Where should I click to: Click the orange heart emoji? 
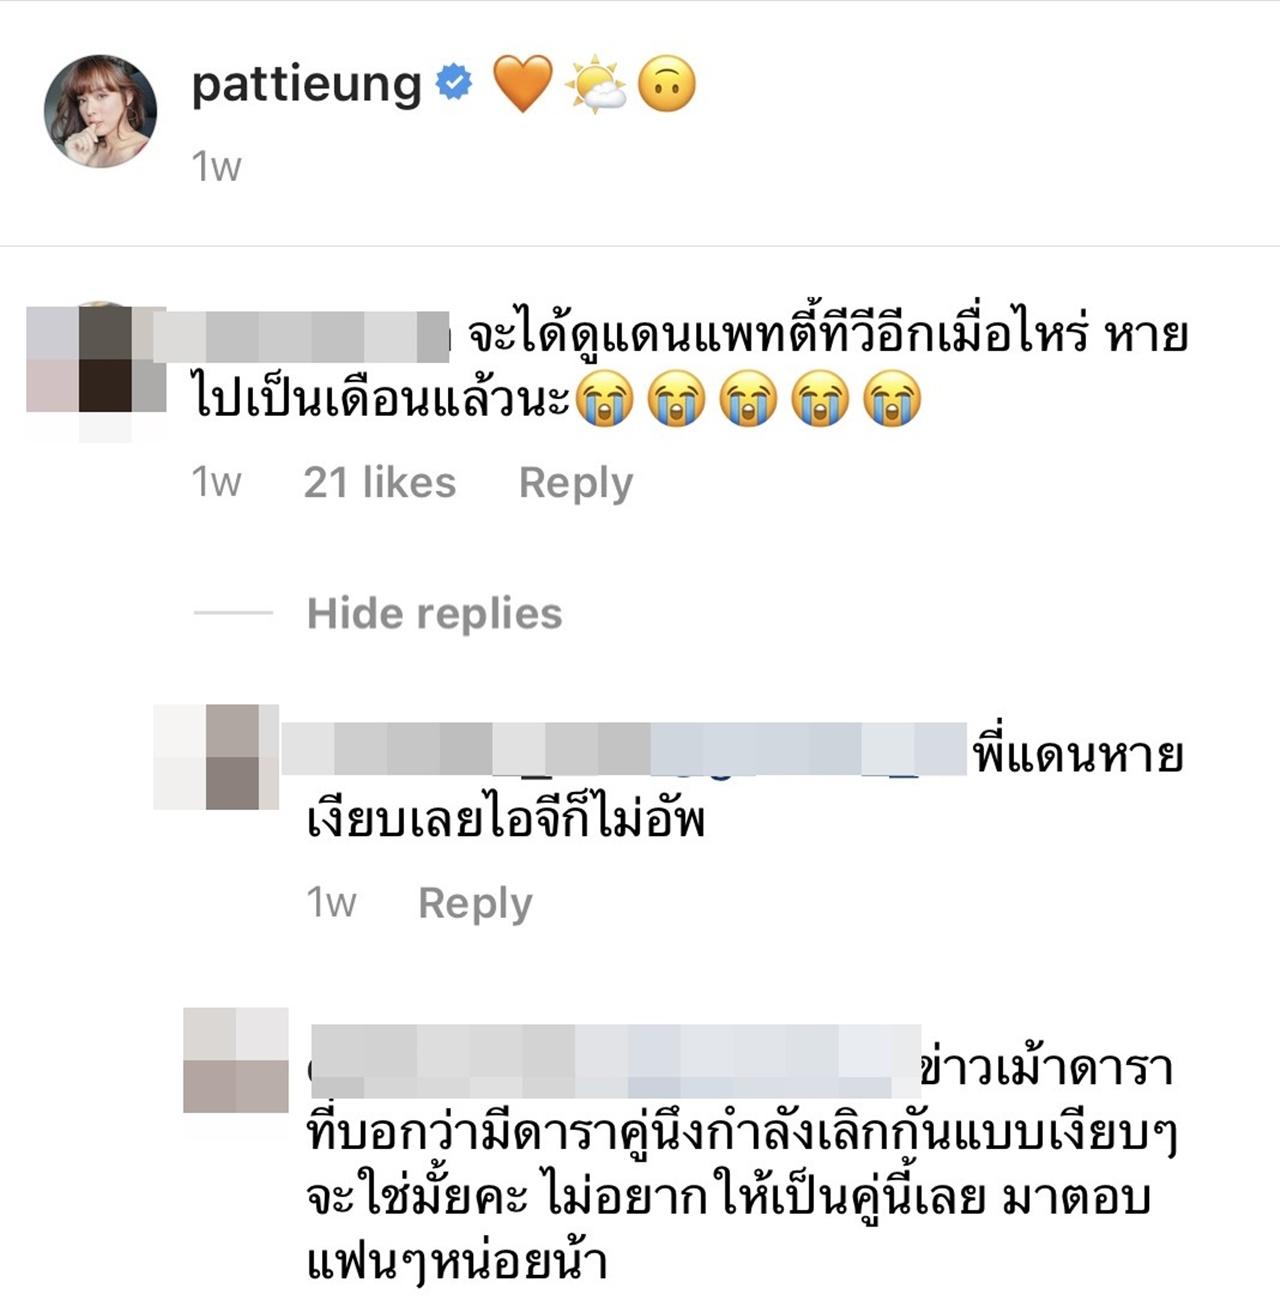(523, 84)
